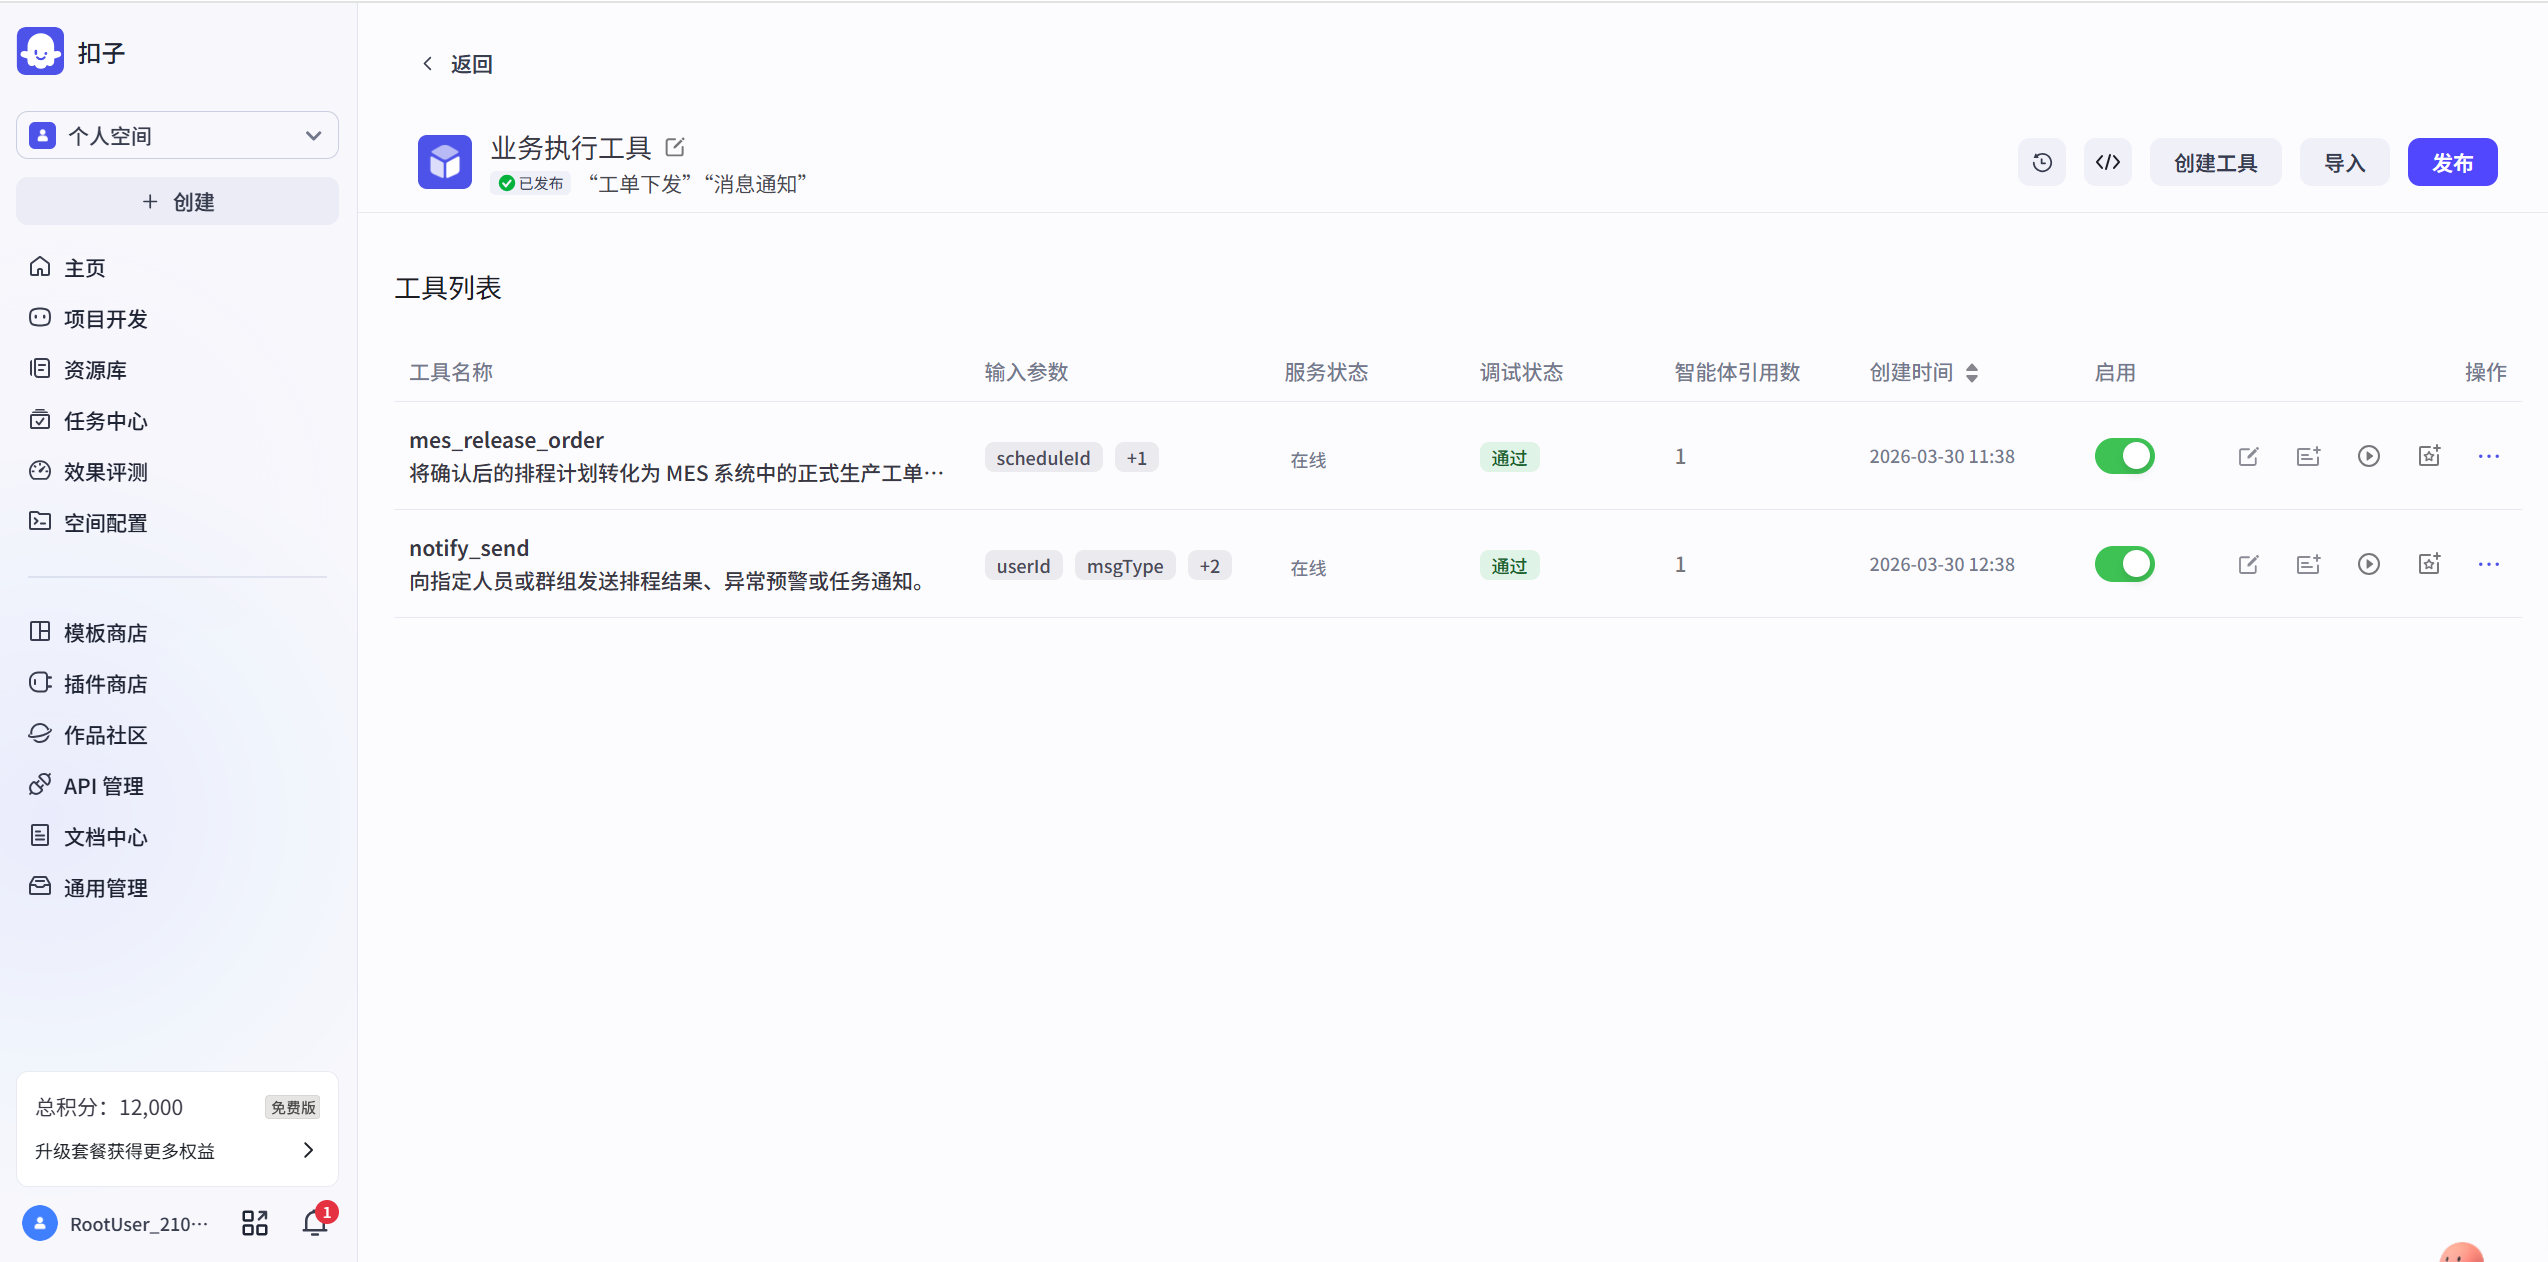Click the 2026-03-30 12:38 creation time

(1941, 564)
